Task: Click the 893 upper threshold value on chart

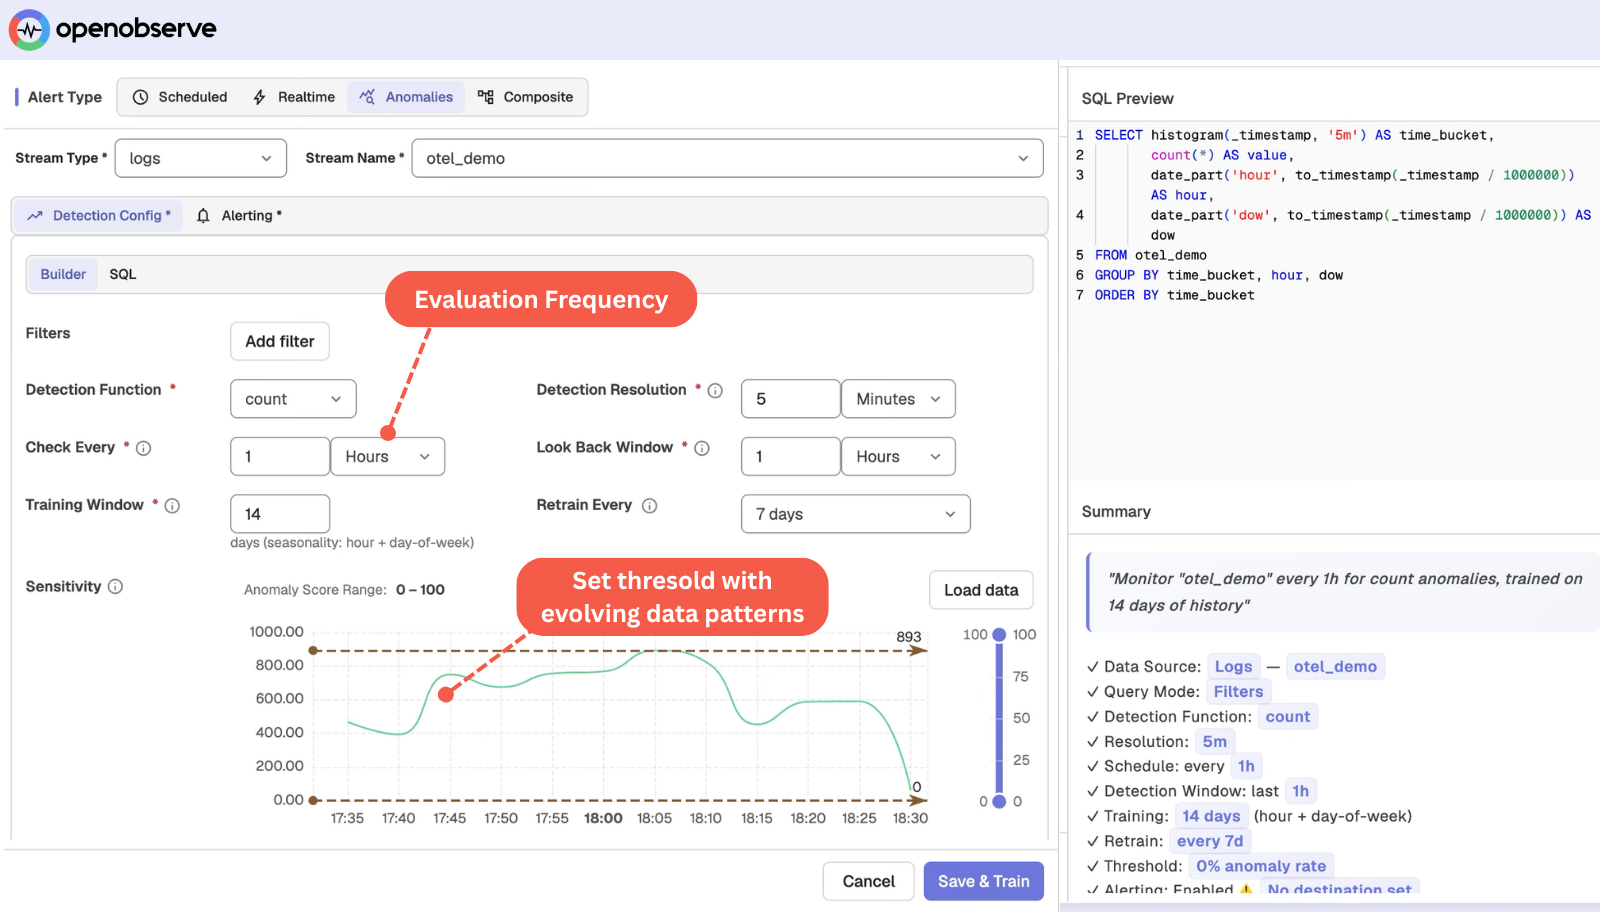Action: (909, 637)
